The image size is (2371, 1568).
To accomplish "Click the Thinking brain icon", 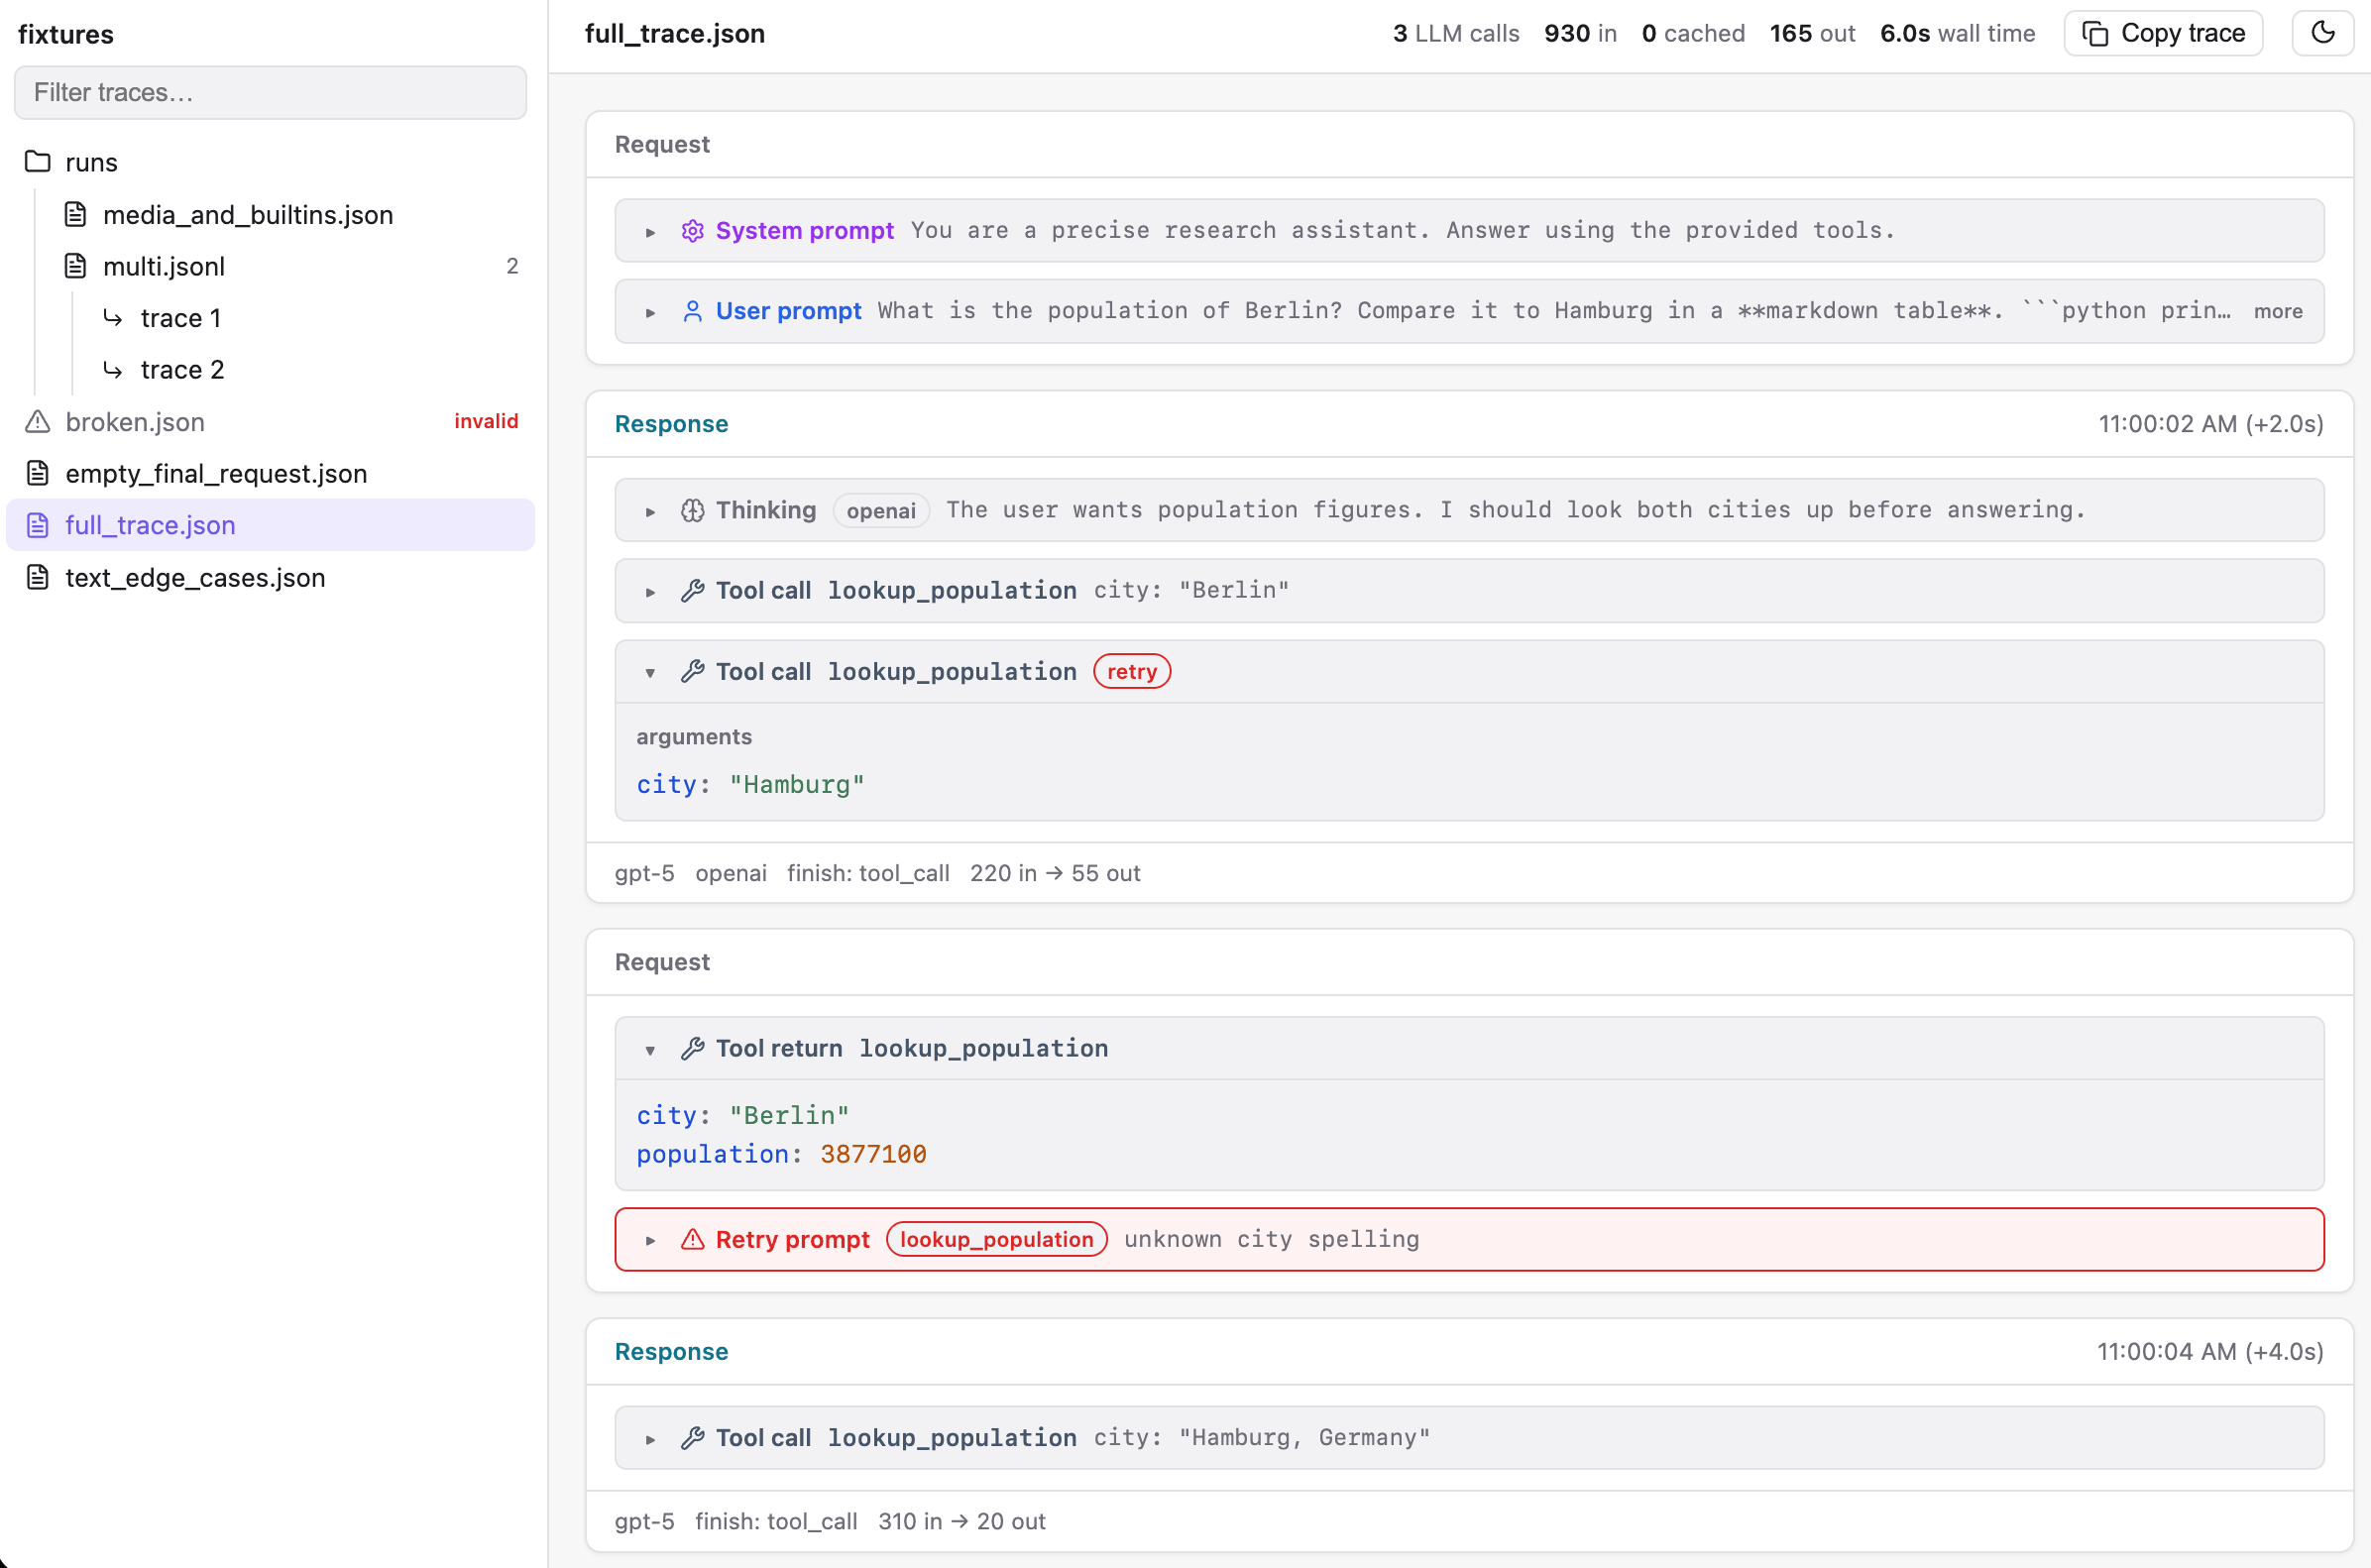I will coord(692,510).
